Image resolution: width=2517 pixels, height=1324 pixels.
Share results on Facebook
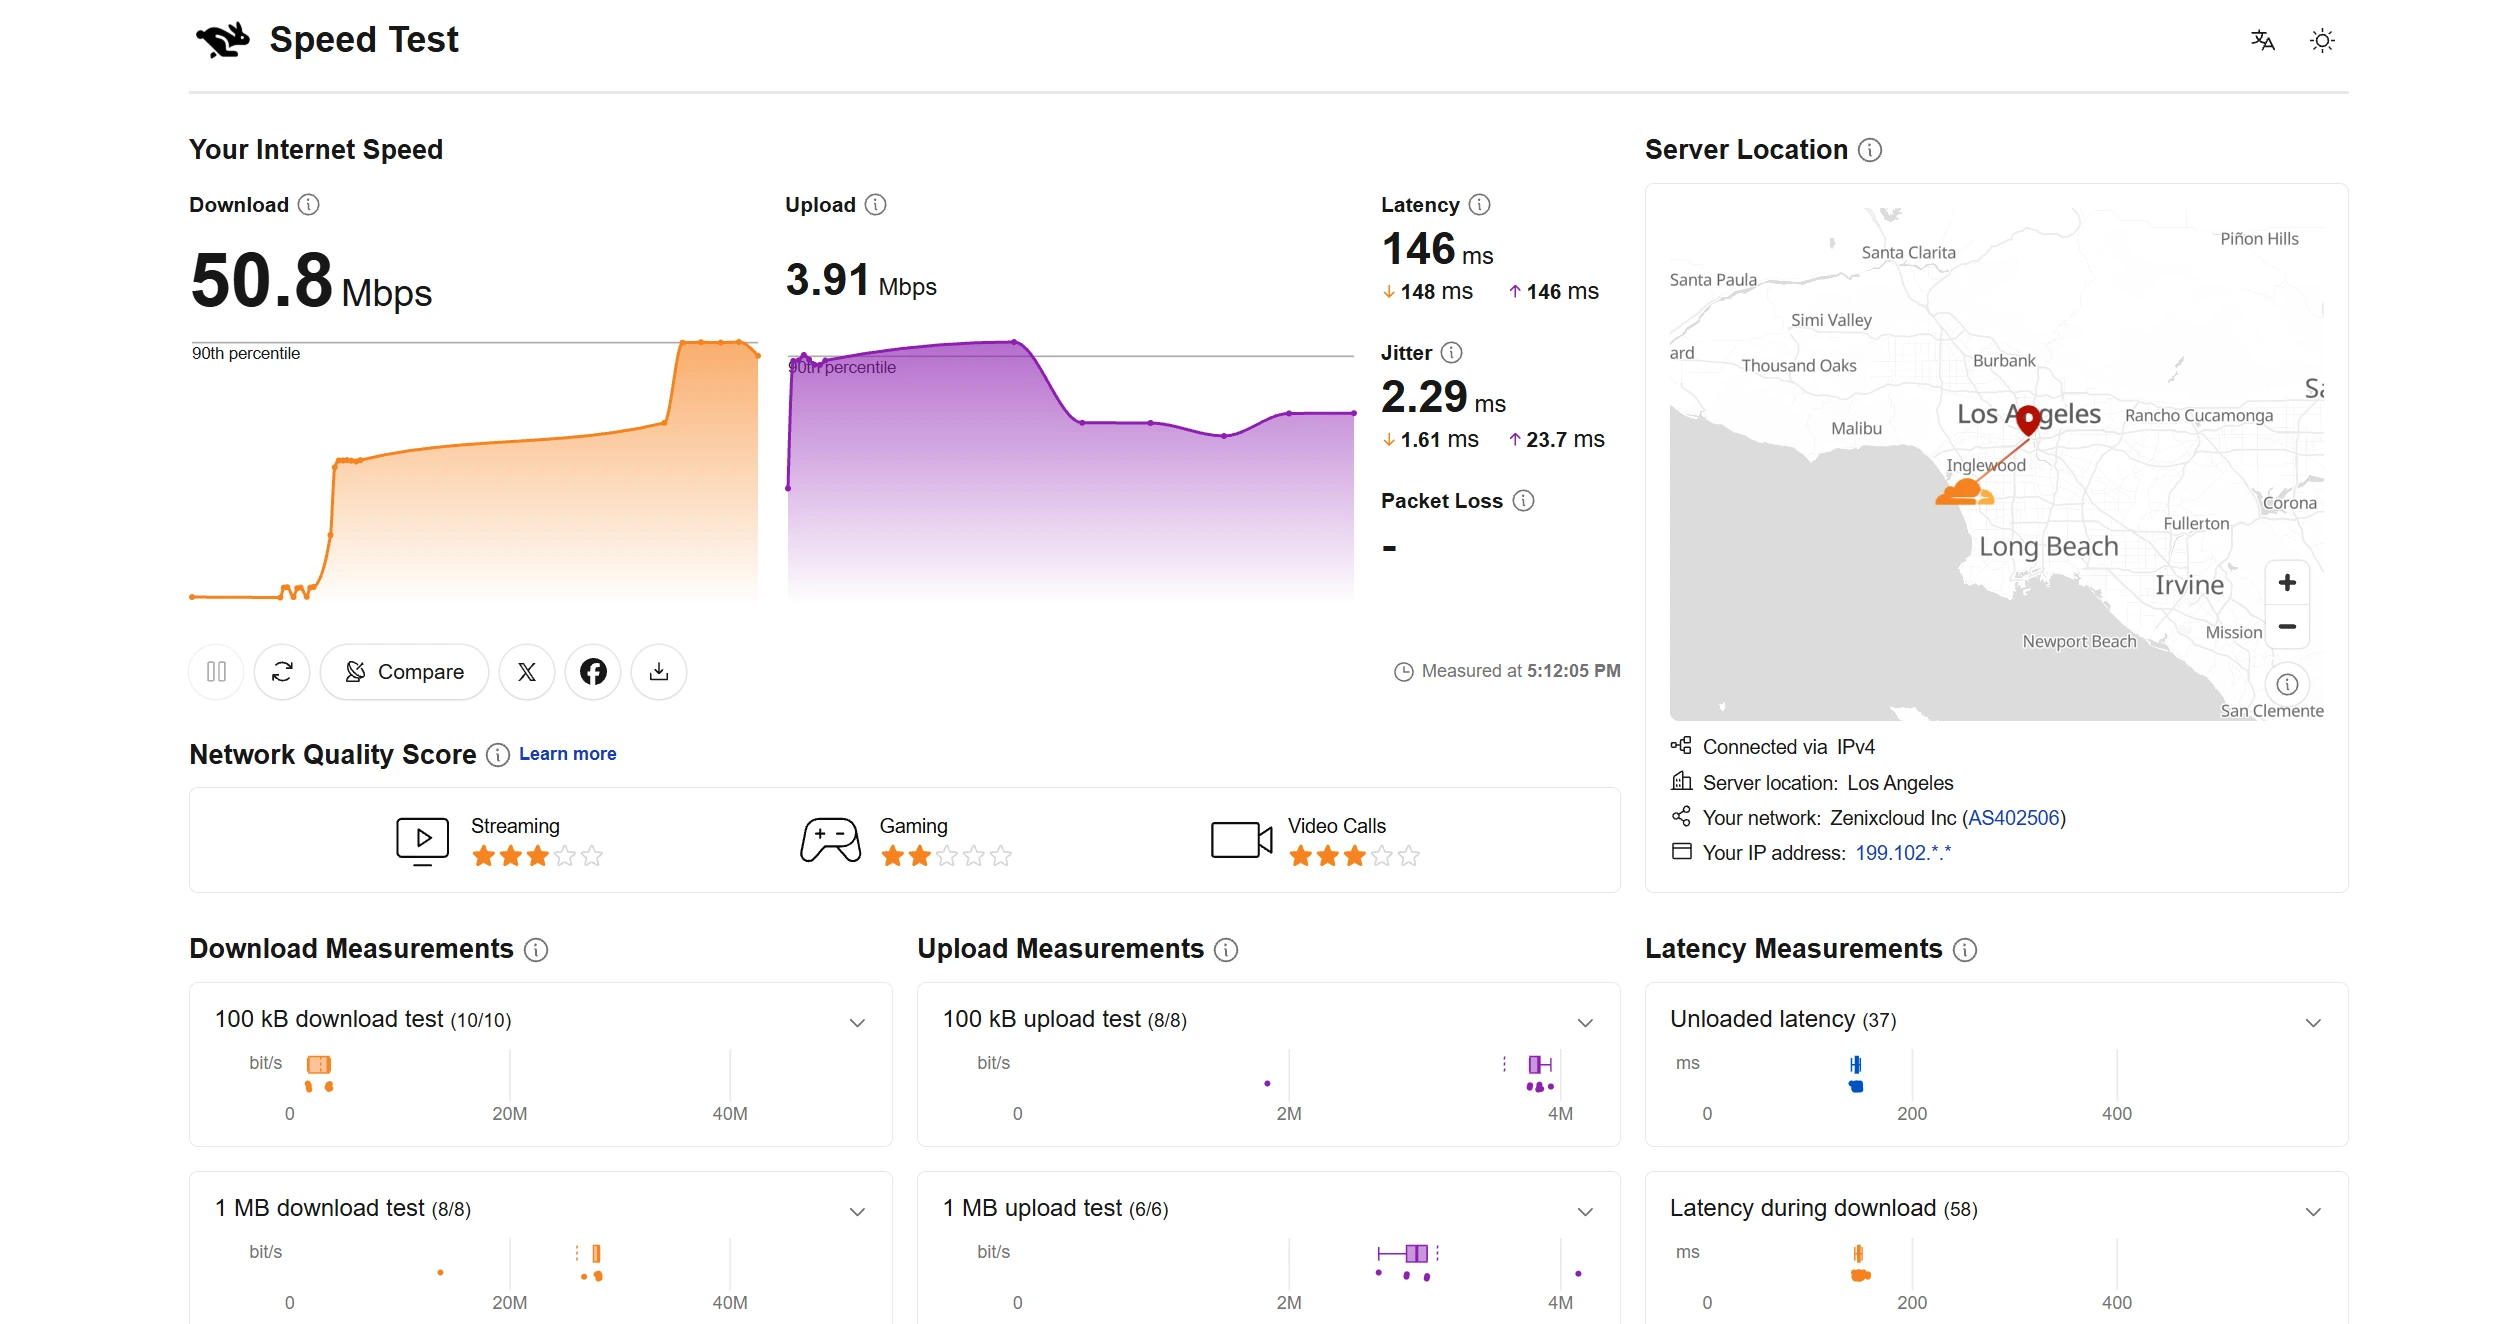(x=593, y=672)
